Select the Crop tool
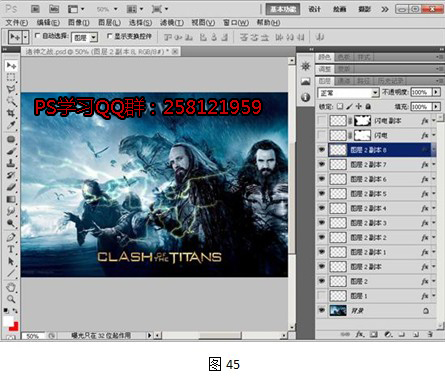 pos(11,113)
